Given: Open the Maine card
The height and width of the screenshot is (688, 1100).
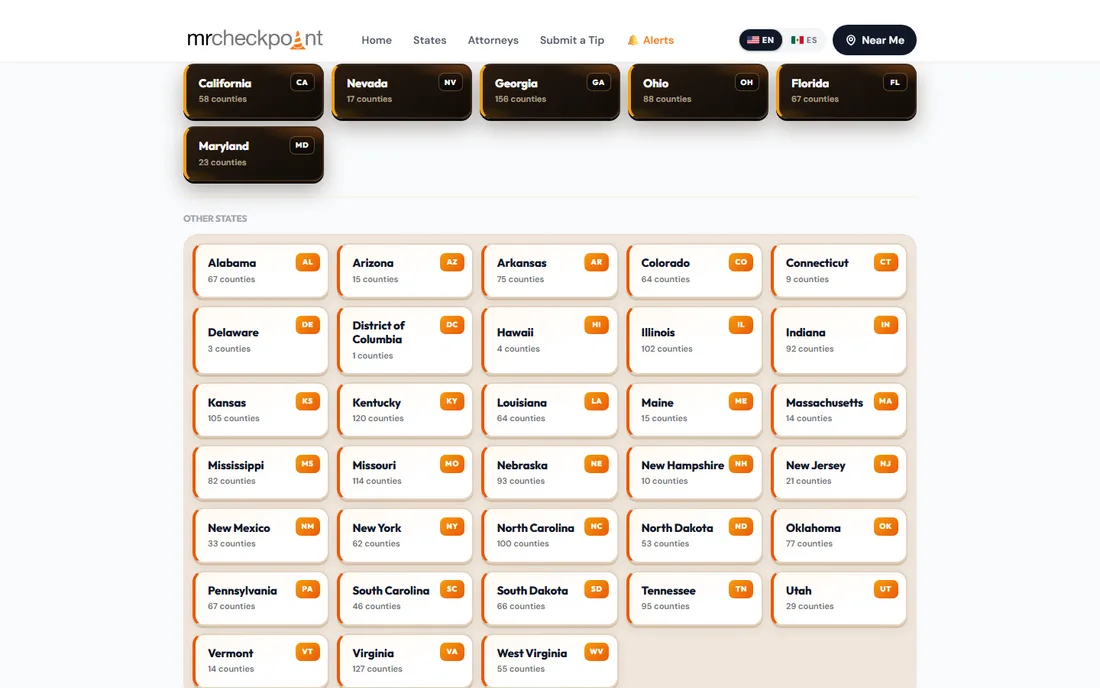Looking at the screenshot, I should (694, 410).
